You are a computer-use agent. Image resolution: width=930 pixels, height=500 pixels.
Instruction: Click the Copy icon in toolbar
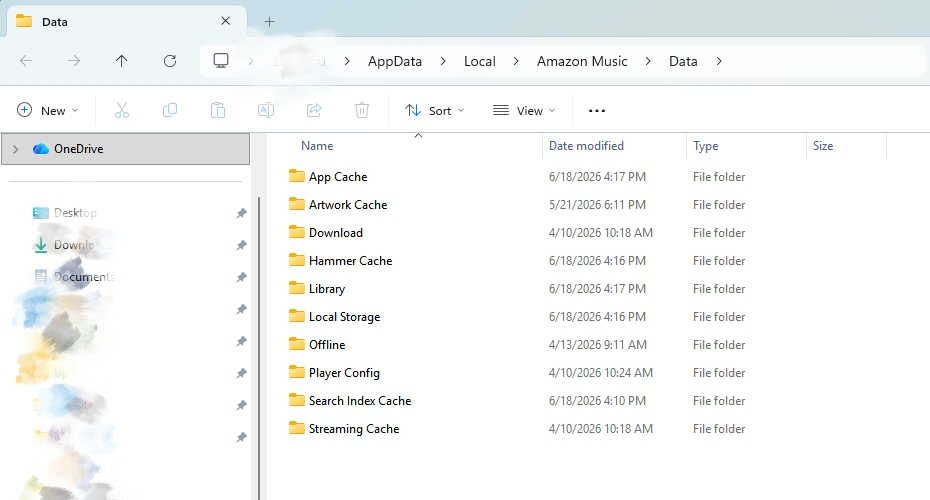(x=170, y=110)
